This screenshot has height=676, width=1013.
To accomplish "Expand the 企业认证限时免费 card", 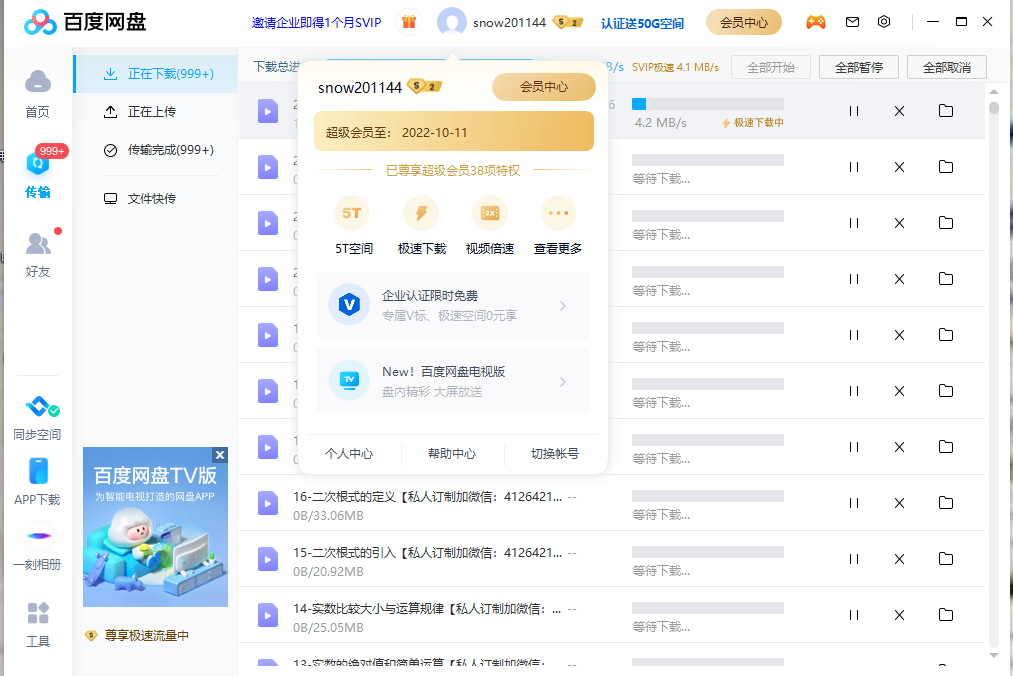I will tap(453, 305).
